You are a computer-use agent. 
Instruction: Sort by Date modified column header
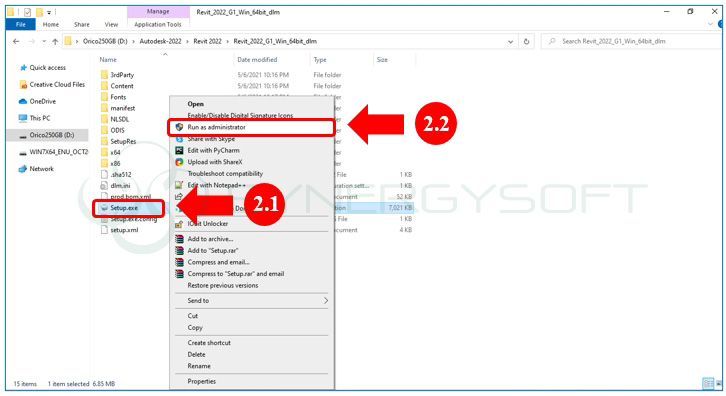click(257, 60)
